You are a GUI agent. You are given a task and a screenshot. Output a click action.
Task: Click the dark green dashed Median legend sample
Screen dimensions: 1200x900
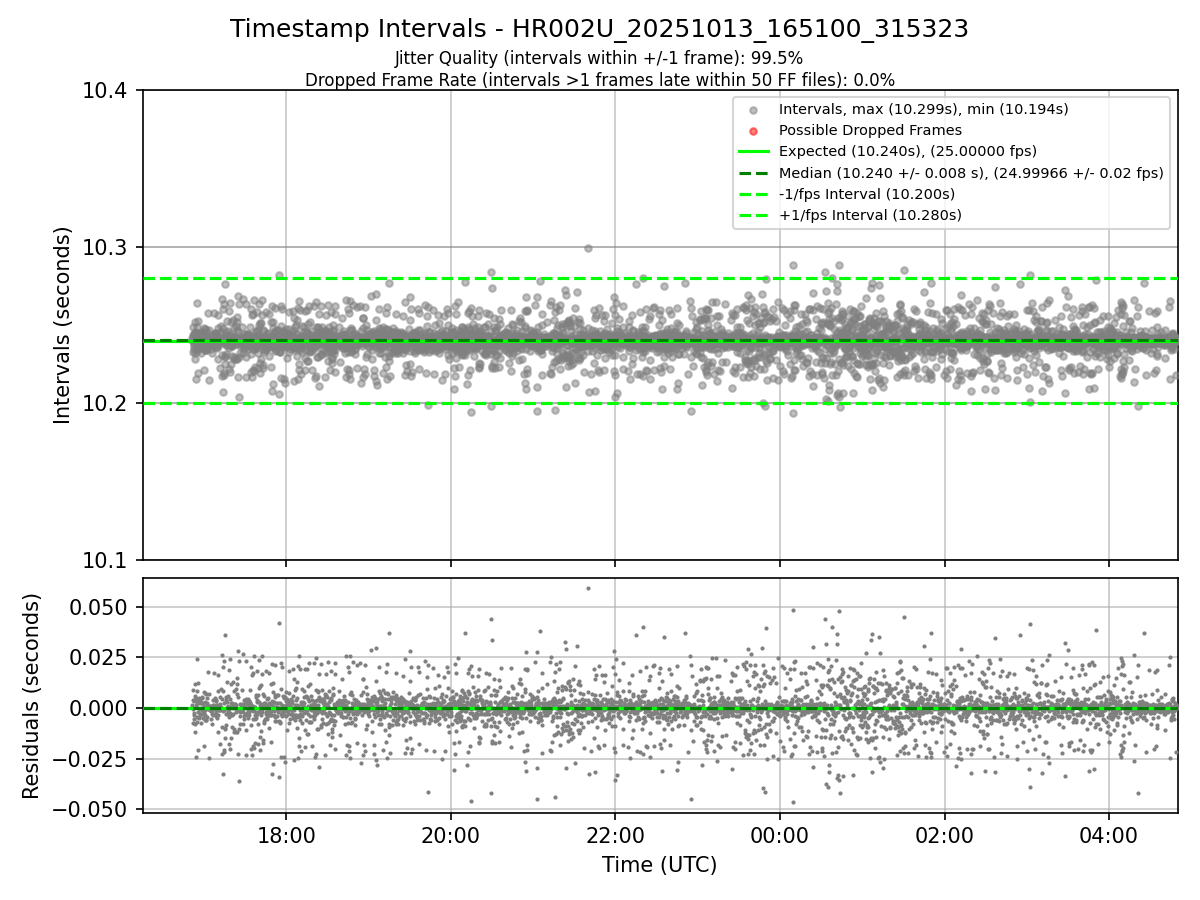click(x=754, y=173)
